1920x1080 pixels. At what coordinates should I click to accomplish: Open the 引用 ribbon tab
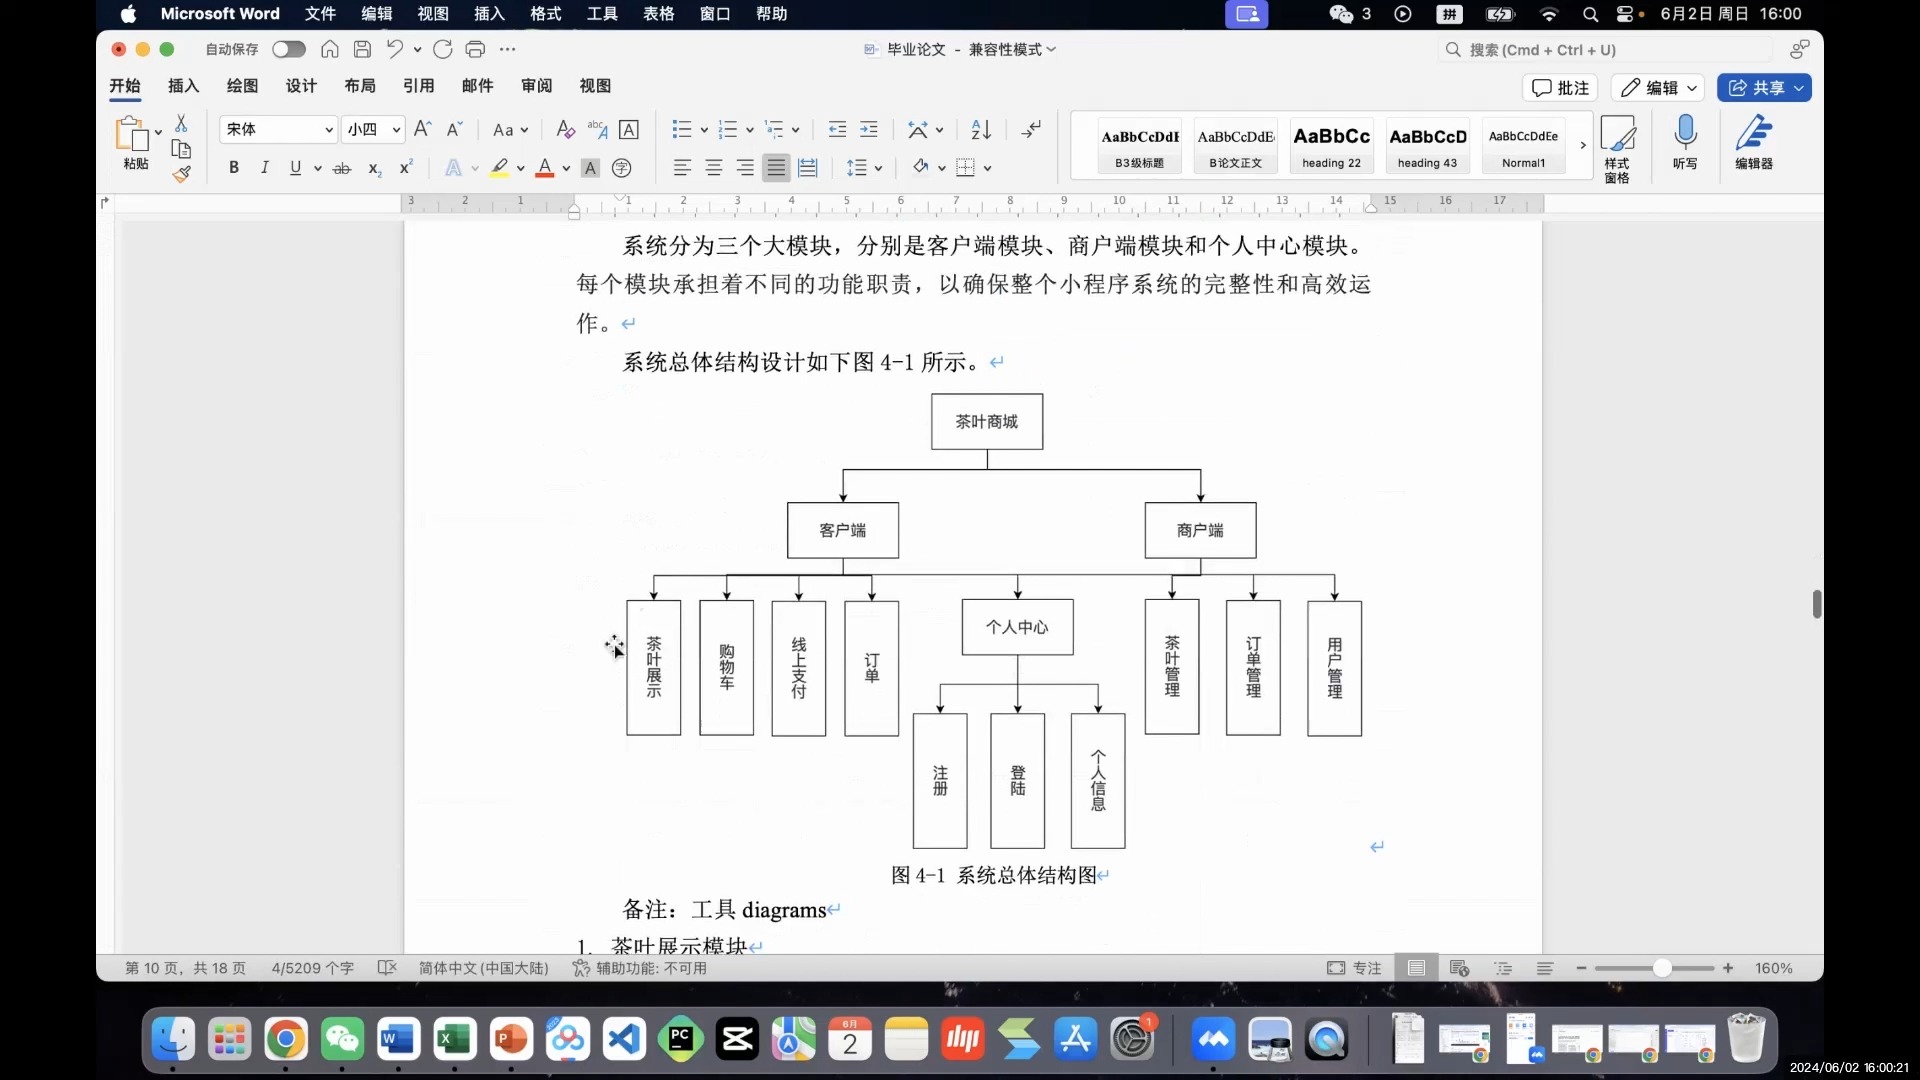tap(418, 86)
